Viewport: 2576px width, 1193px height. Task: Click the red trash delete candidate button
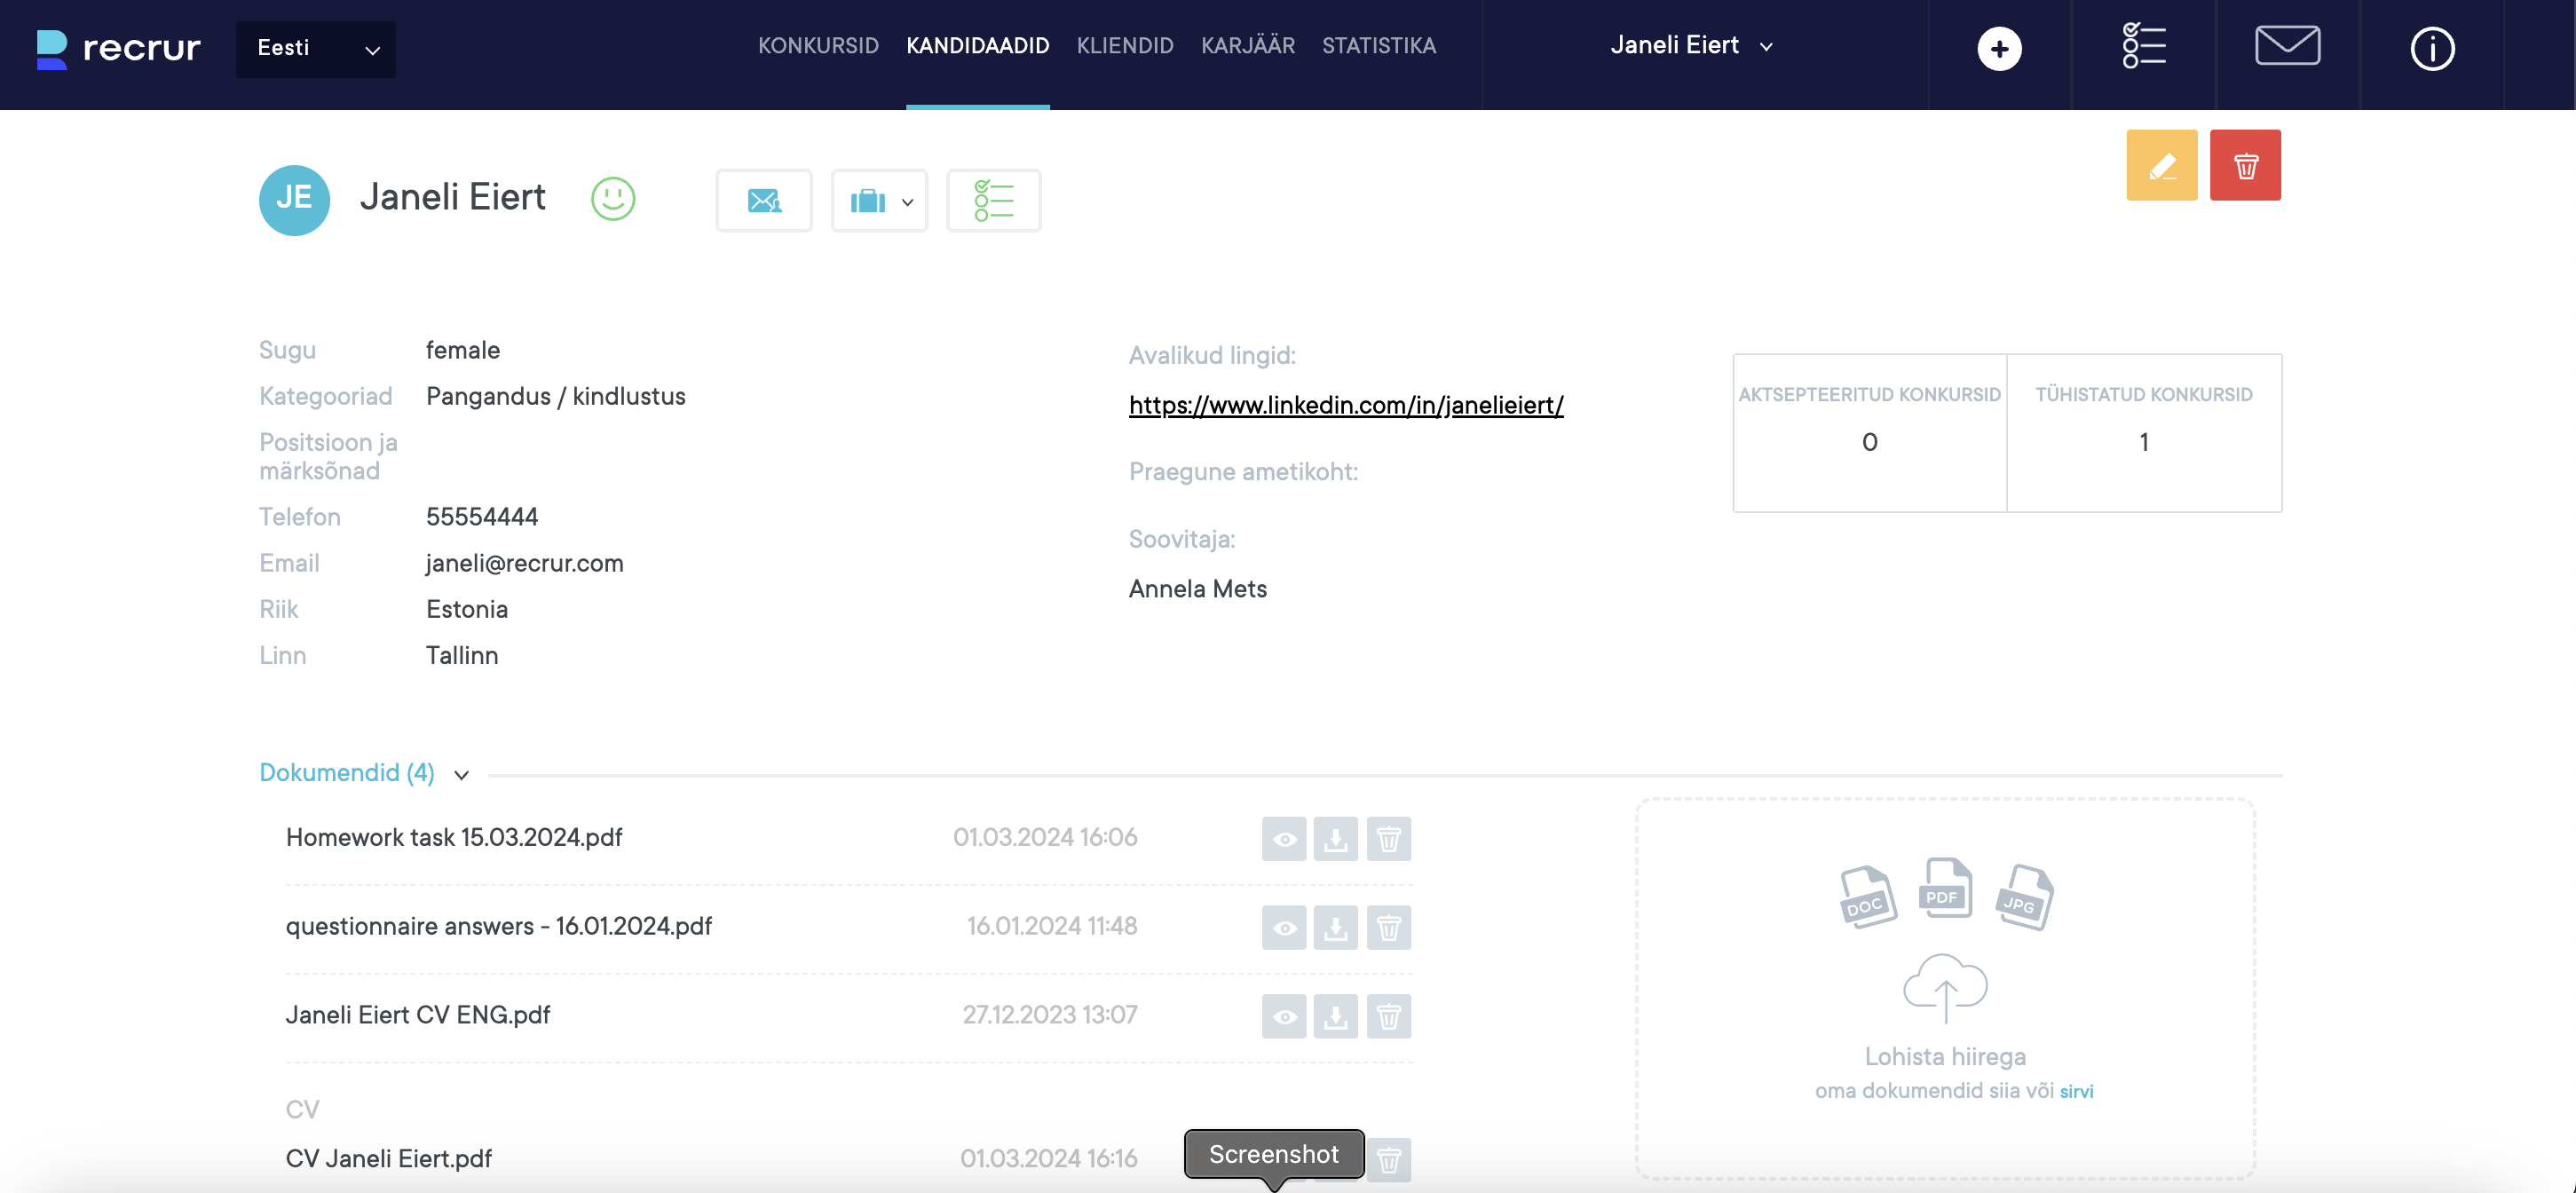[2245, 165]
